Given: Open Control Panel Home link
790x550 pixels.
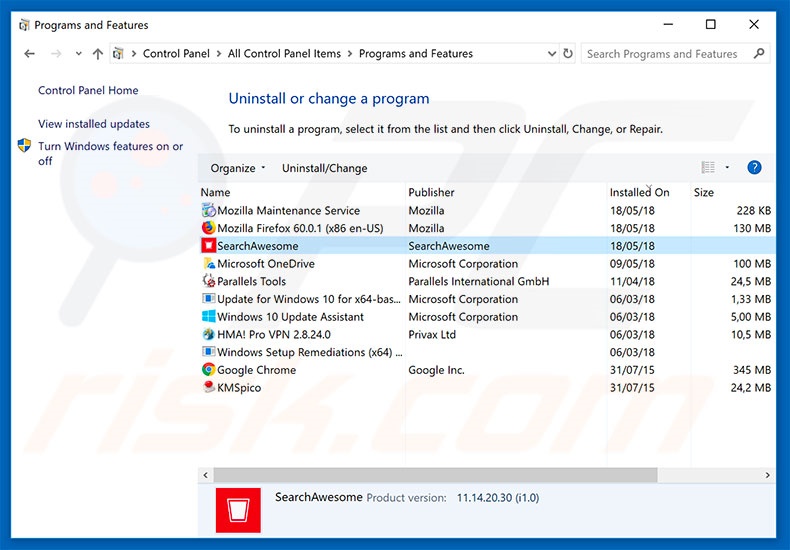Looking at the screenshot, I should pyautogui.click(x=88, y=90).
